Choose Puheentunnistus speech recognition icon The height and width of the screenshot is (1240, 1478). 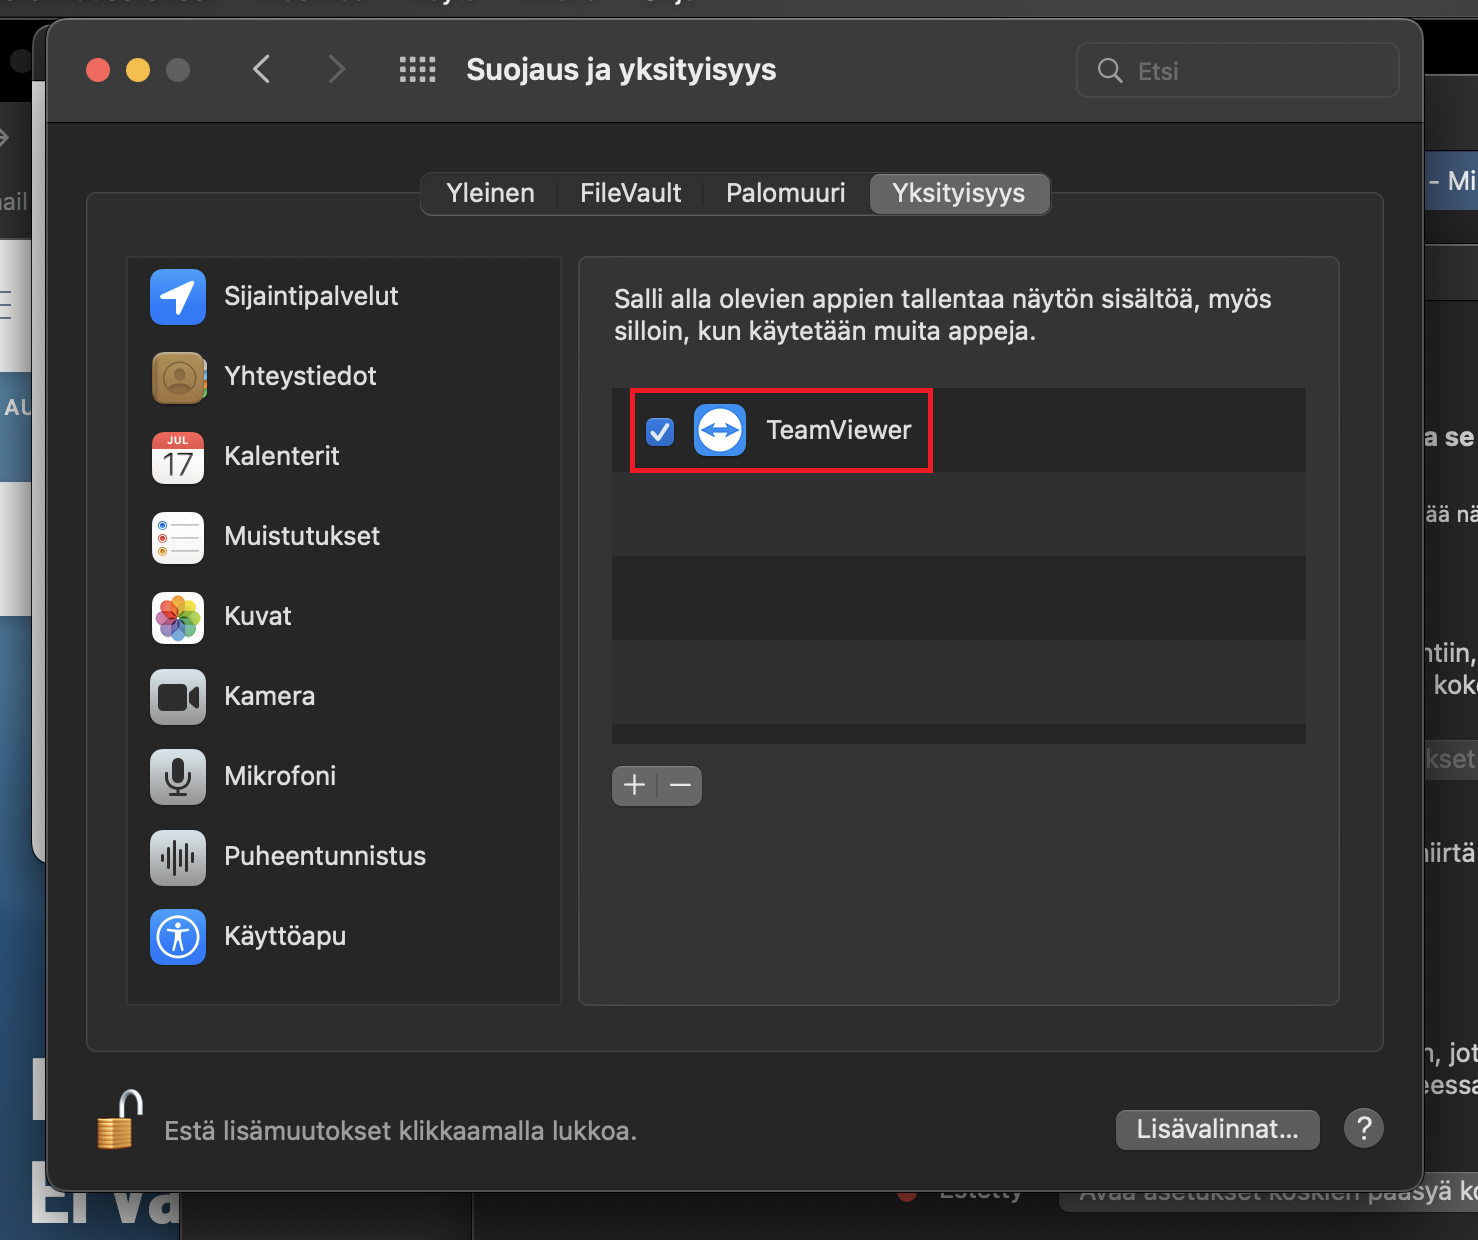click(178, 857)
